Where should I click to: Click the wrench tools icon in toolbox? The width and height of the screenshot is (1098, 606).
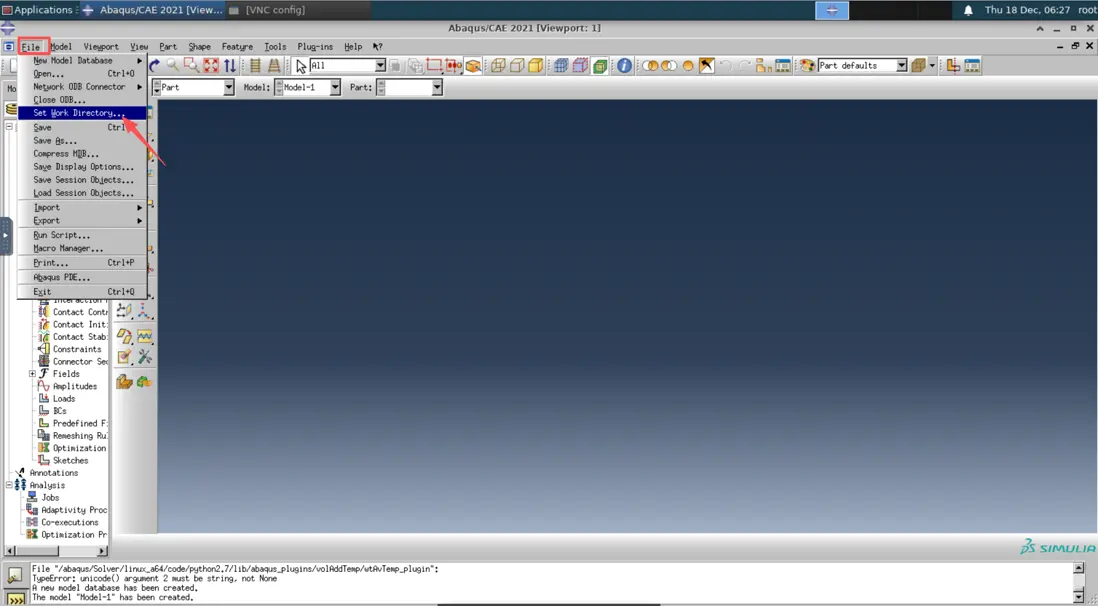point(145,357)
